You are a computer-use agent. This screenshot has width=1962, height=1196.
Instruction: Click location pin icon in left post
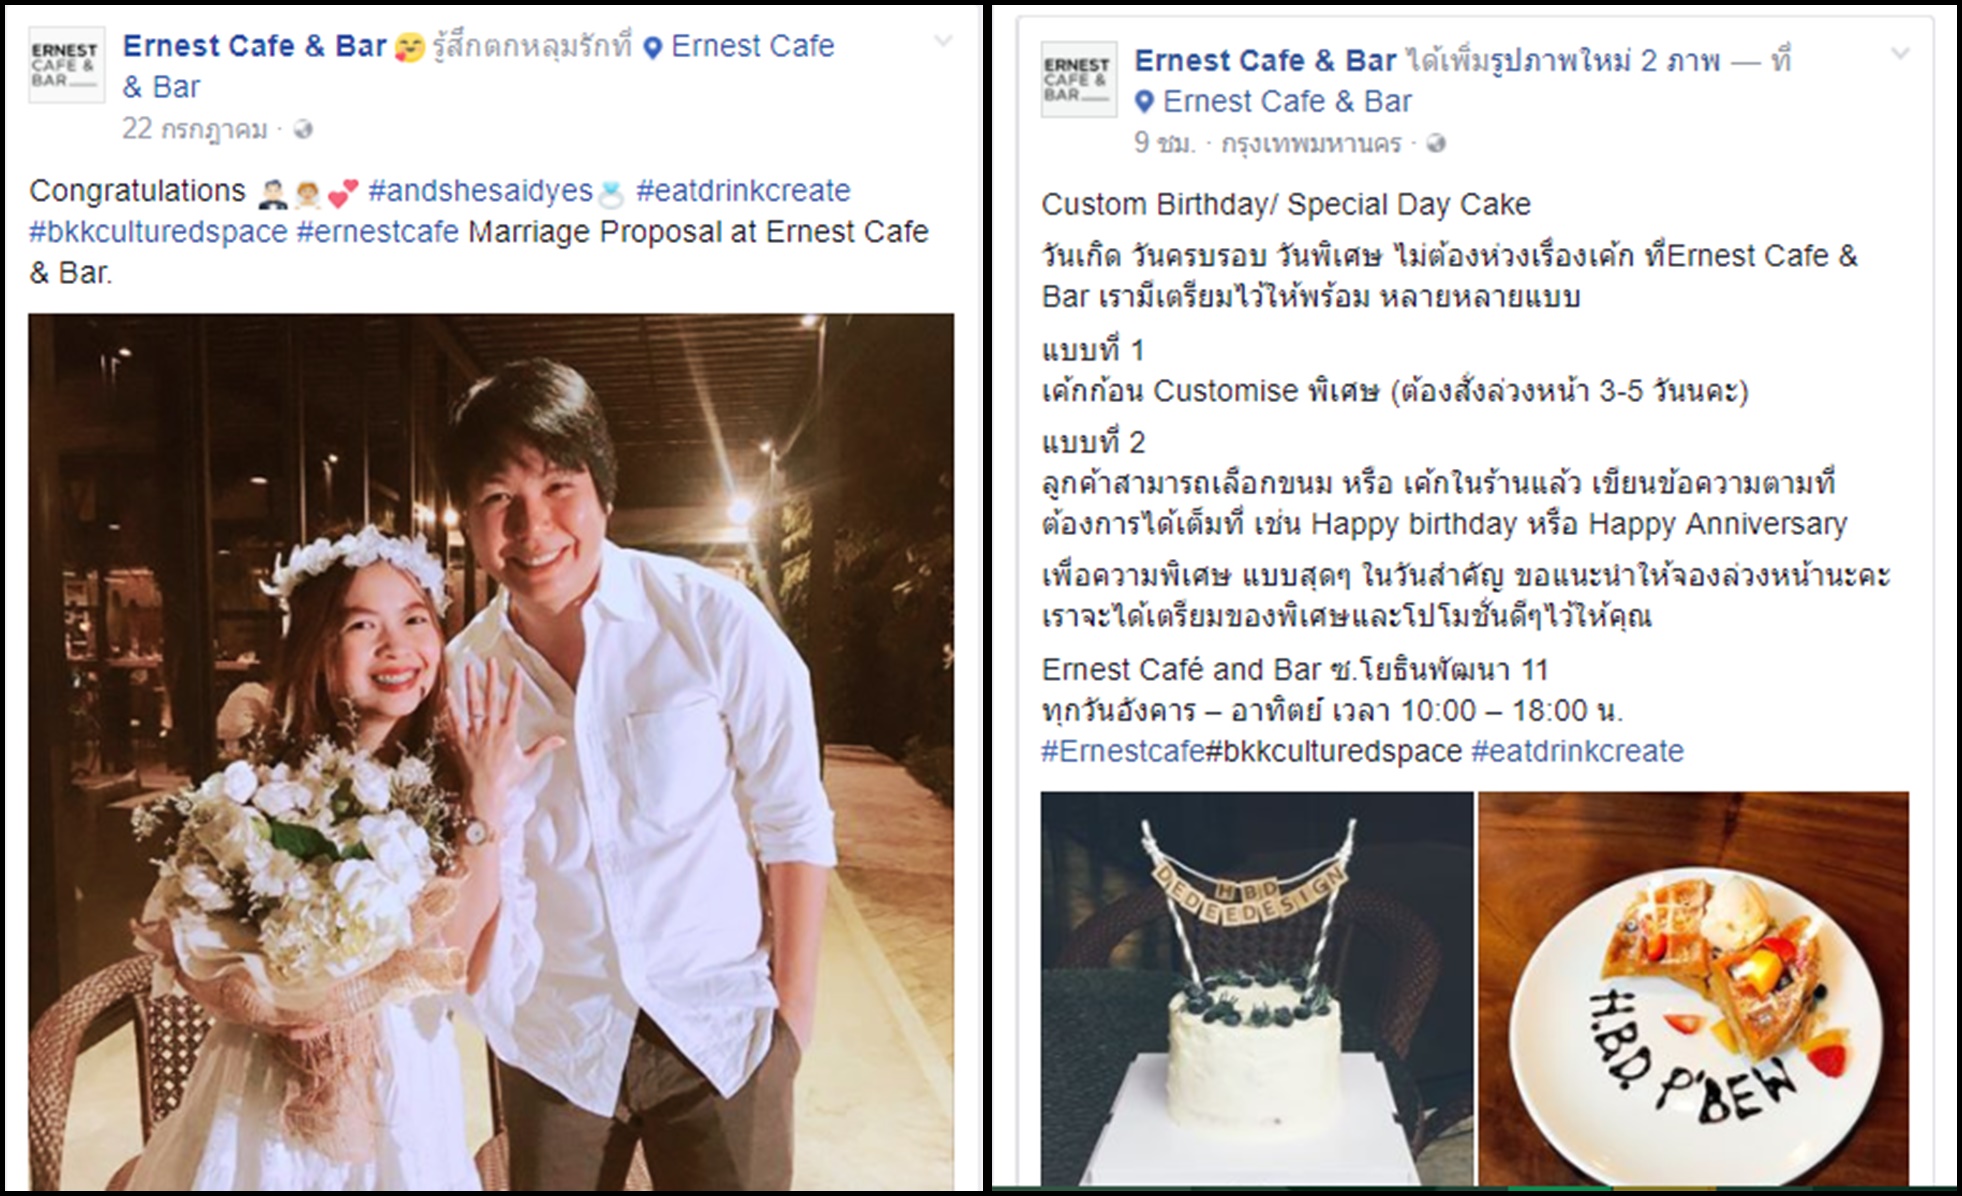[653, 47]
